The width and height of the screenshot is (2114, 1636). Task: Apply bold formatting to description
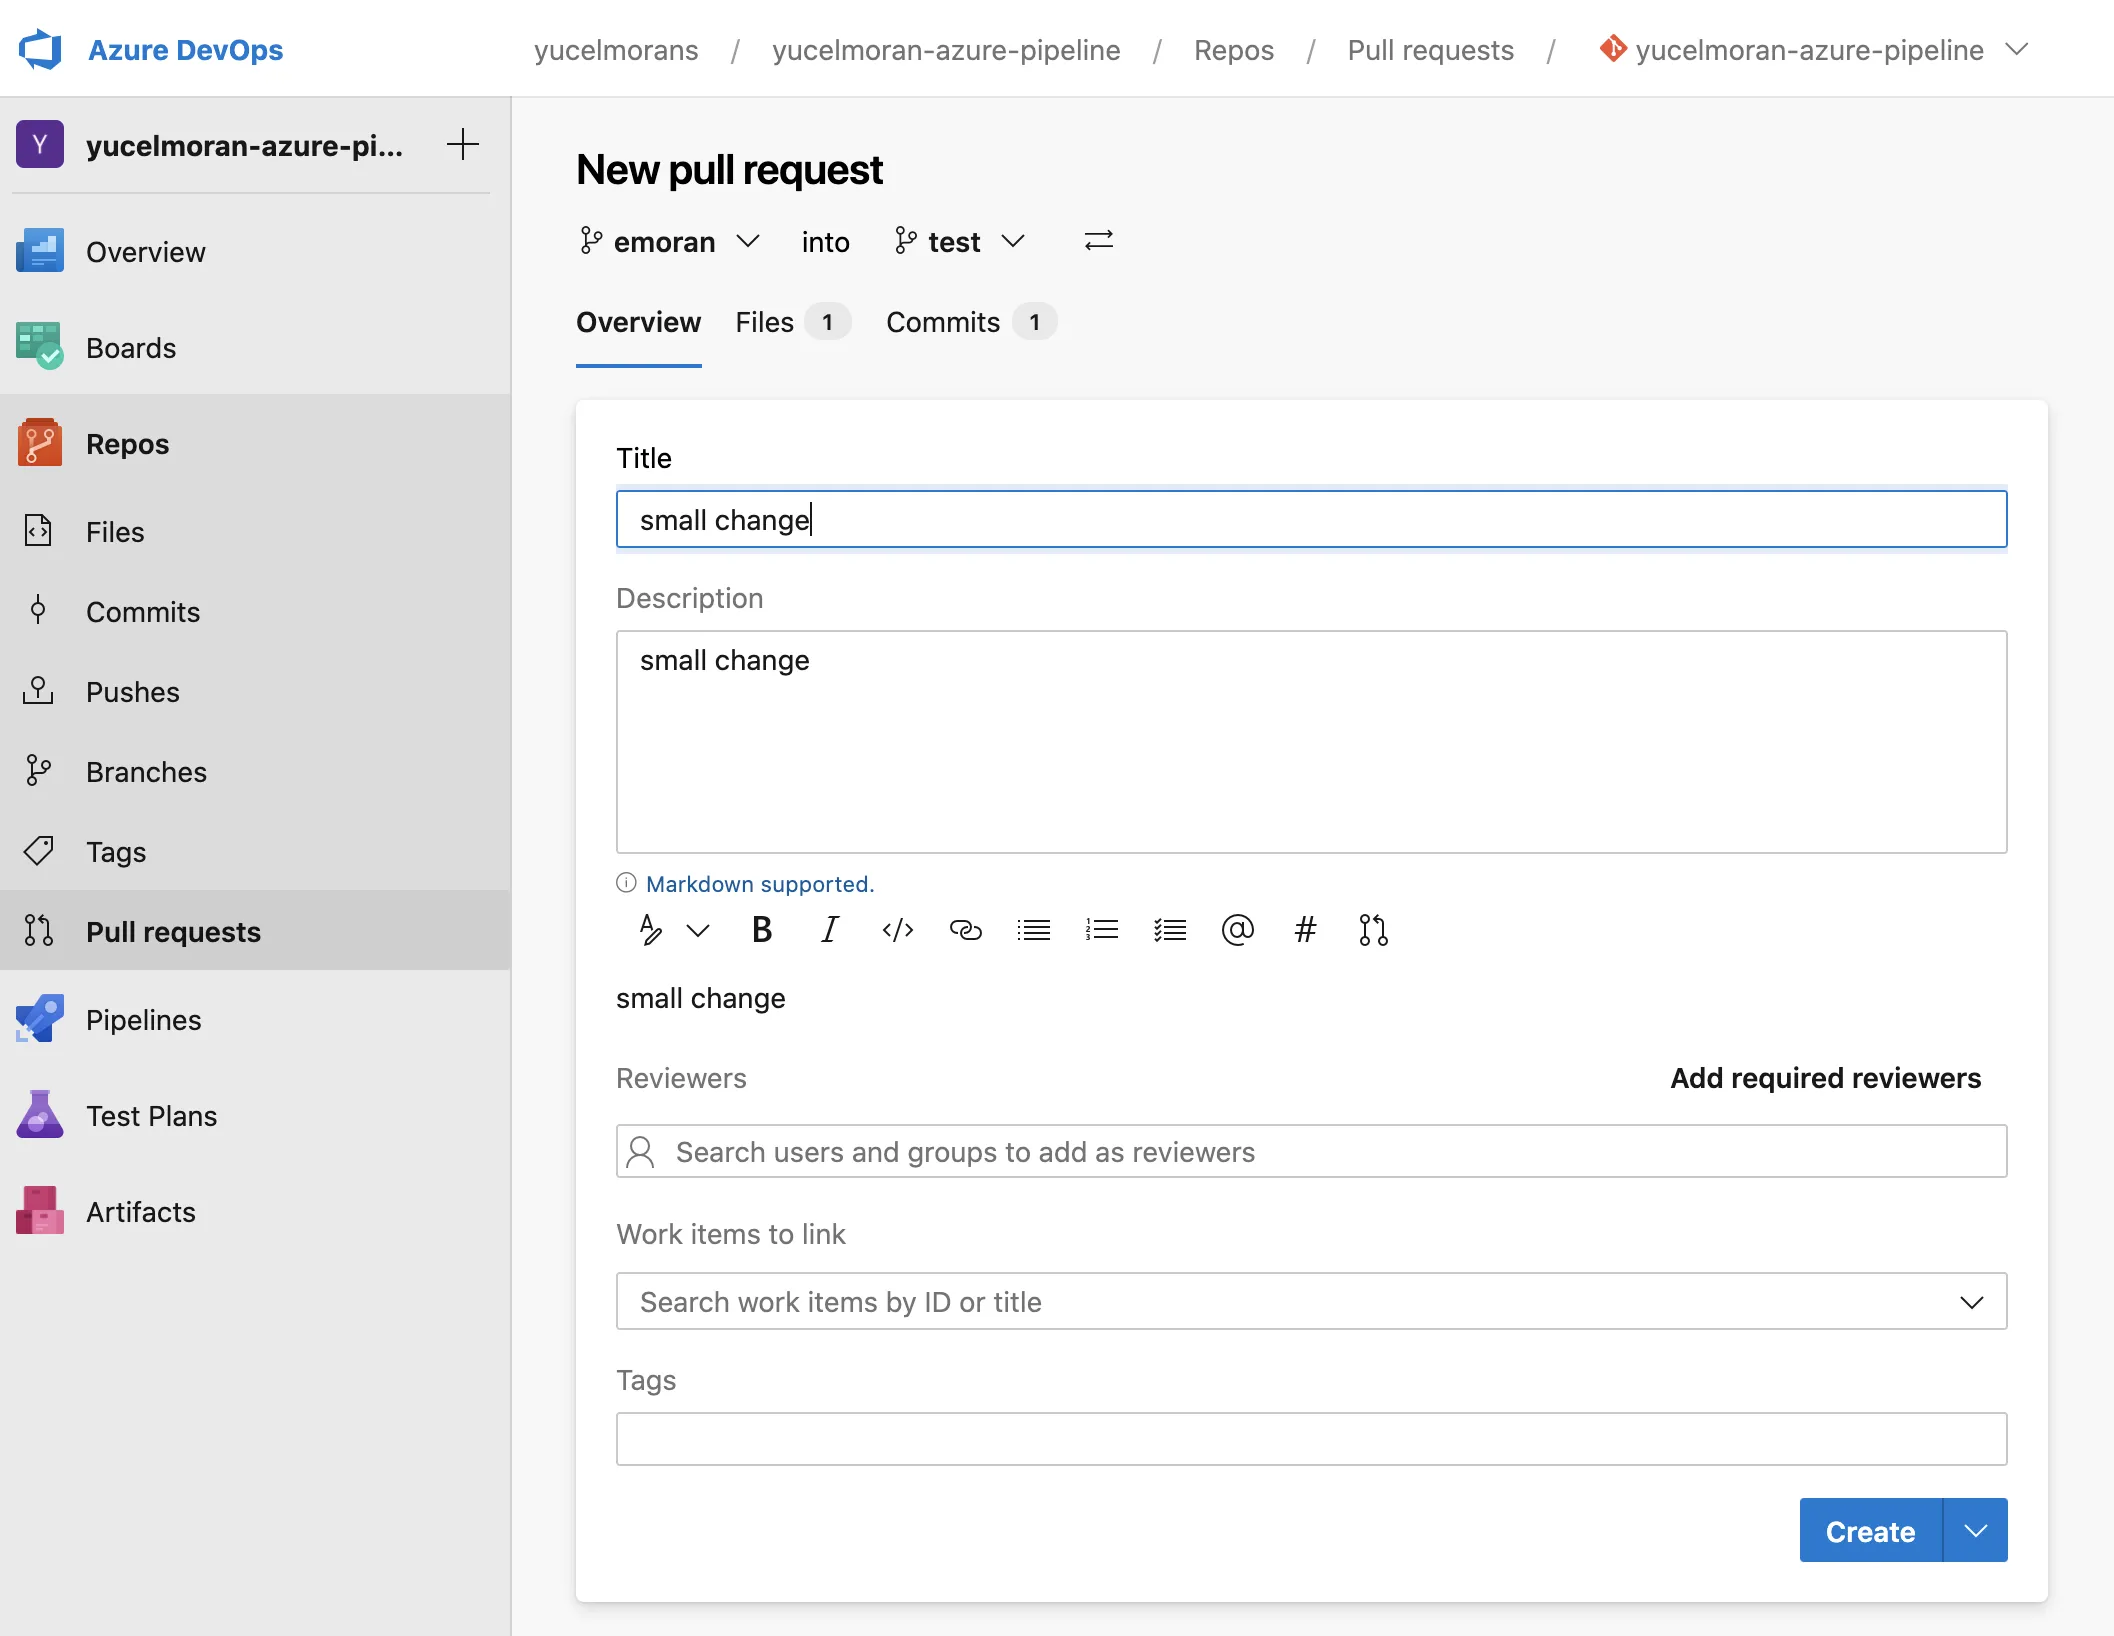click(762, 930)
